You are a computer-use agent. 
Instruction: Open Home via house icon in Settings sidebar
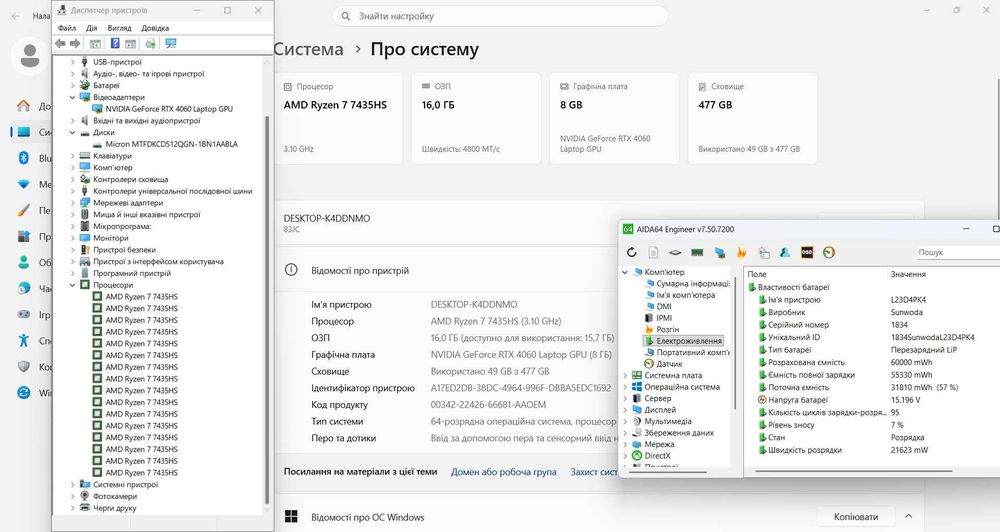click(24, 106)
